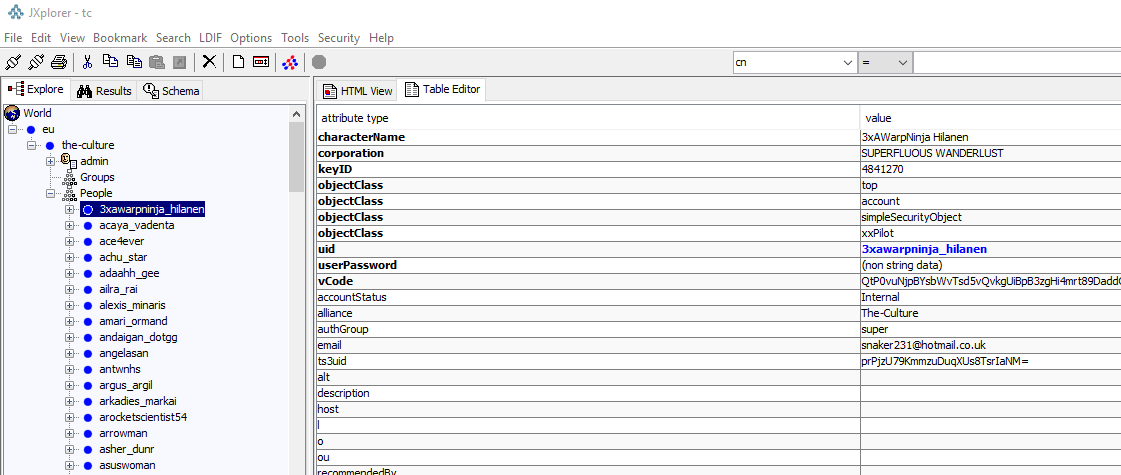The height and width of the screenshot is (475, 1121).
Task: Click the Cut scissors icon
Action: [88, 62]
